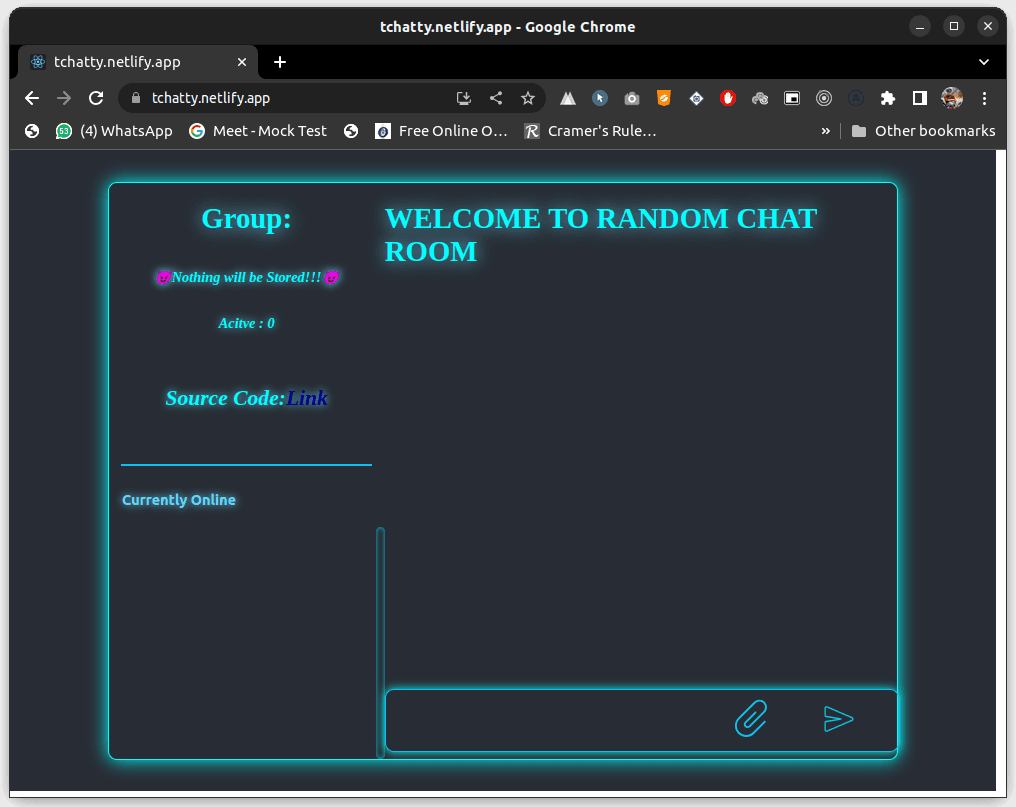Open the Source Code Link
1016x807 pixels.
307,398
